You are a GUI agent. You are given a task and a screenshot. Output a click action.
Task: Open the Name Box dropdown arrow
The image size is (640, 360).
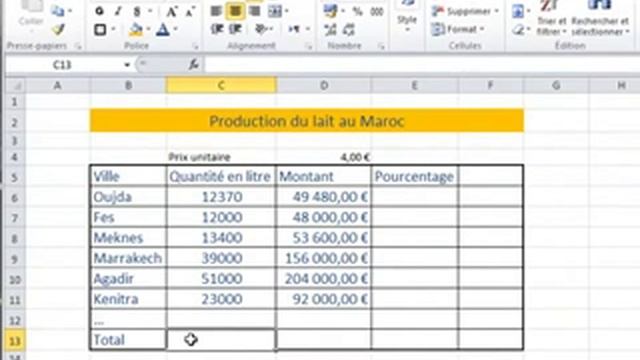(x=127, y=64)
